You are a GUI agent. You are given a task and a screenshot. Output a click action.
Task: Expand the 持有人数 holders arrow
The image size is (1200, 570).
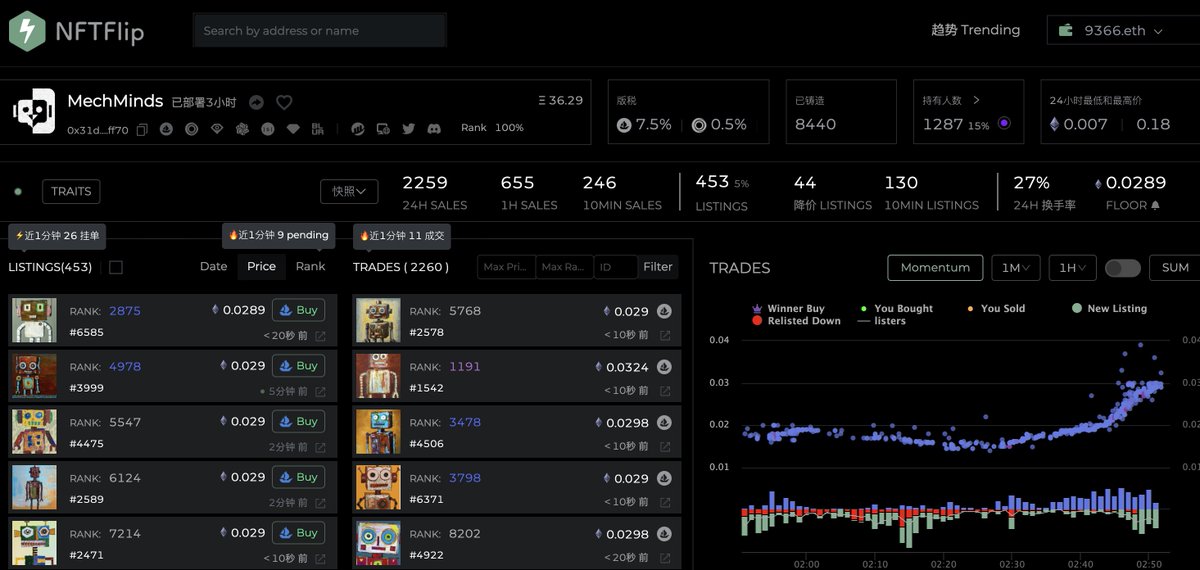[976, 100]
